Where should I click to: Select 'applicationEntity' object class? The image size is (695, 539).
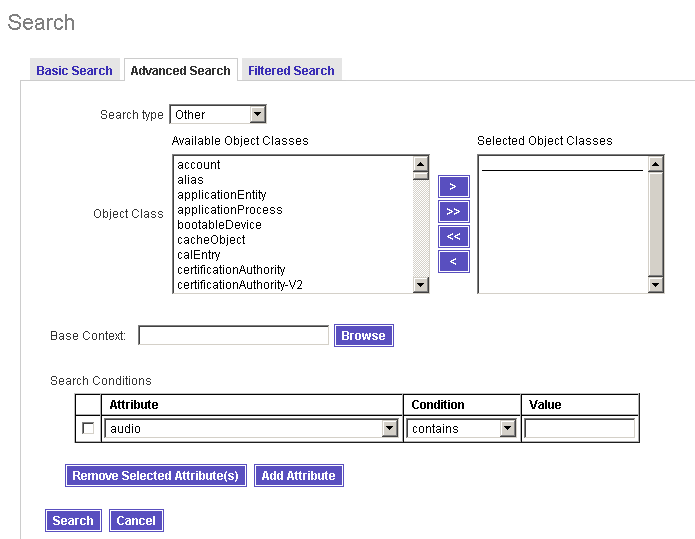(x=293, y=195)
